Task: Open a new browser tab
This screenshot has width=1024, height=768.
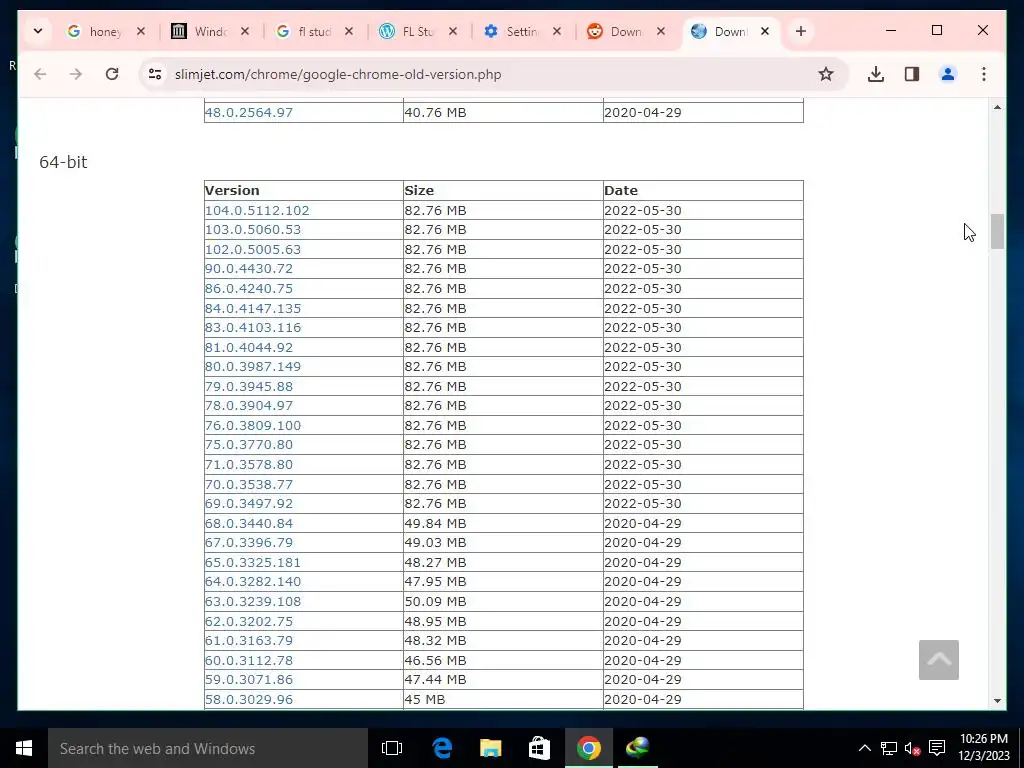Action: [801, 31]
